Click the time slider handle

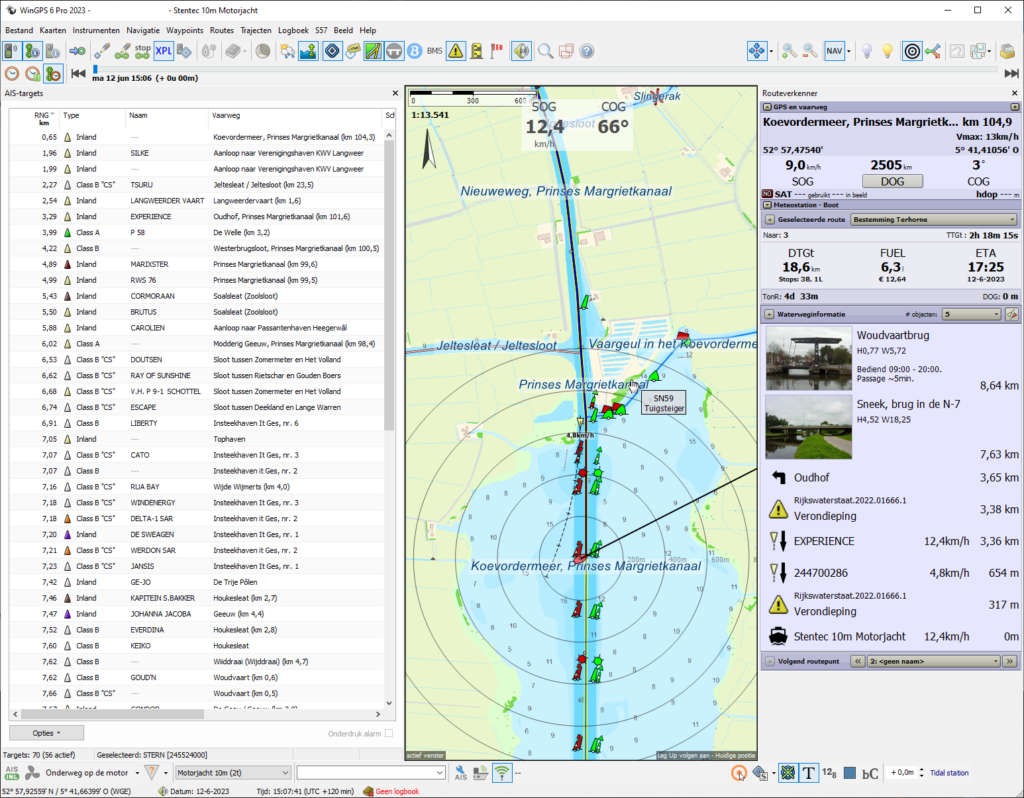(95, 69)
